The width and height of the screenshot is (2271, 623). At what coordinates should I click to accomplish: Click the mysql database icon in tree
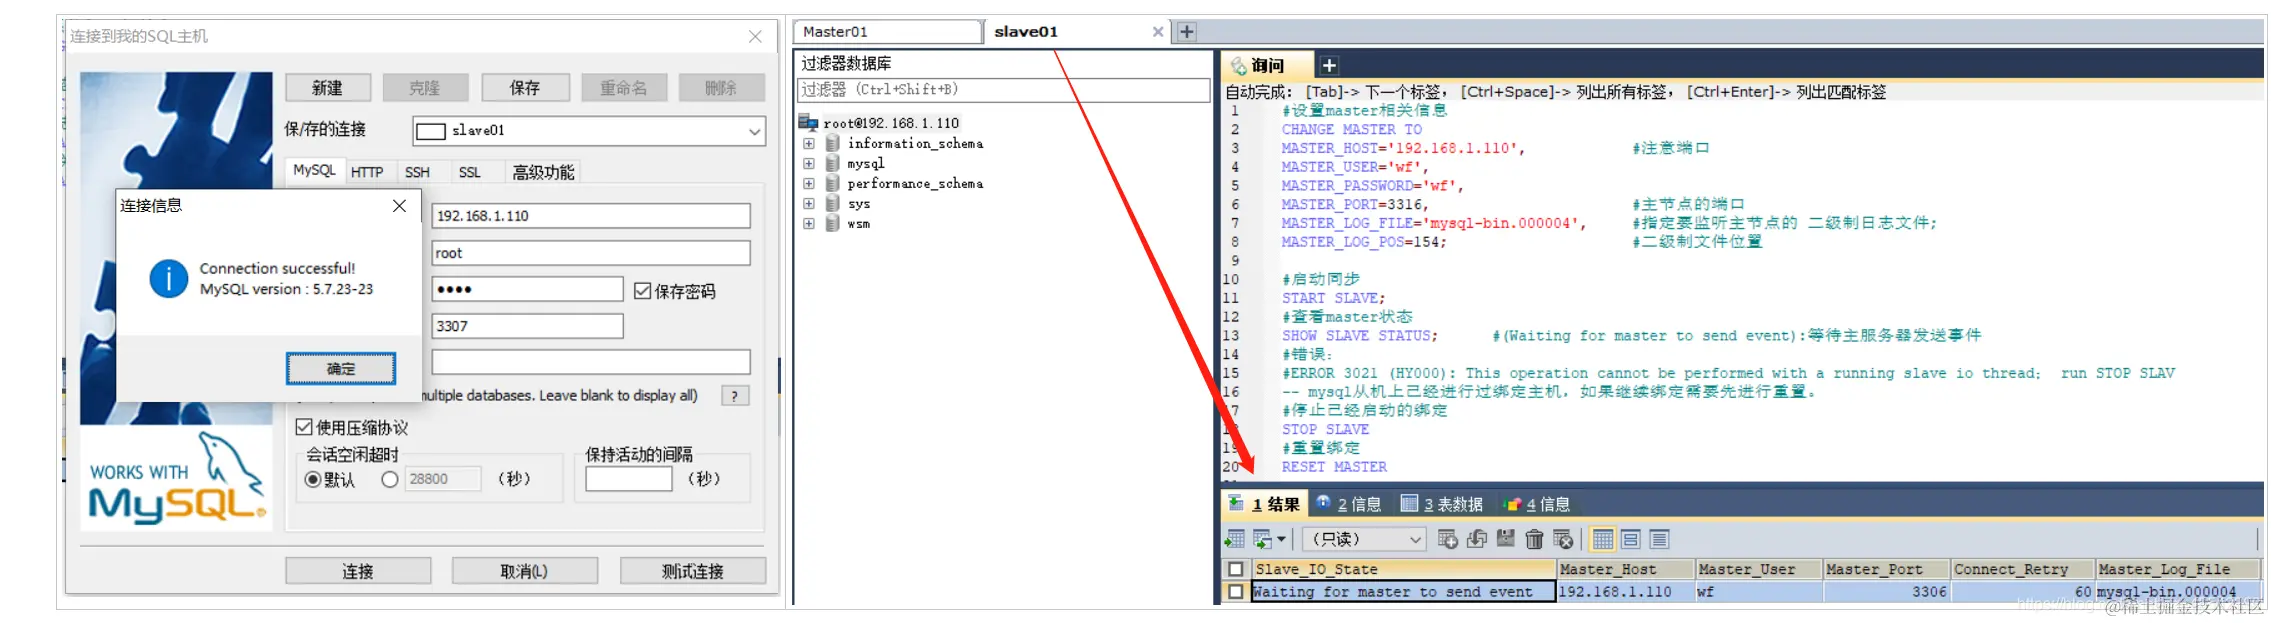click(832, 163)
